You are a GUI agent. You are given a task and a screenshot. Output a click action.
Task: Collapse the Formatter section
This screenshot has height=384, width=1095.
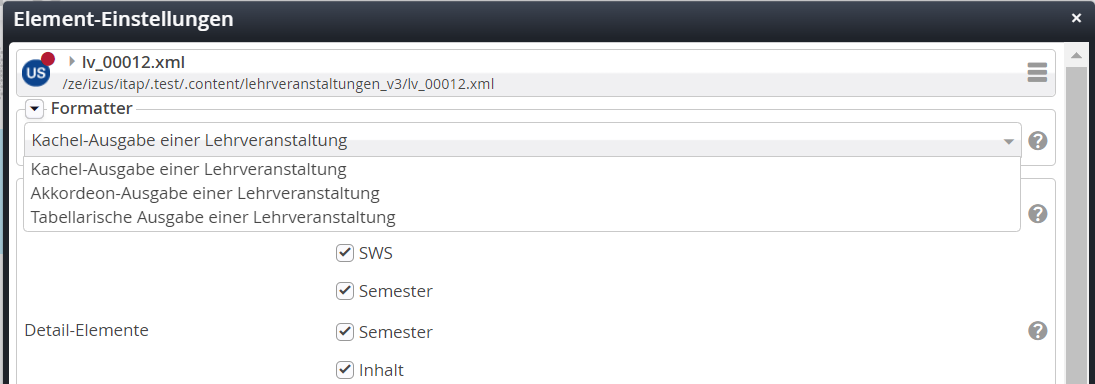[x=35, y=110]
